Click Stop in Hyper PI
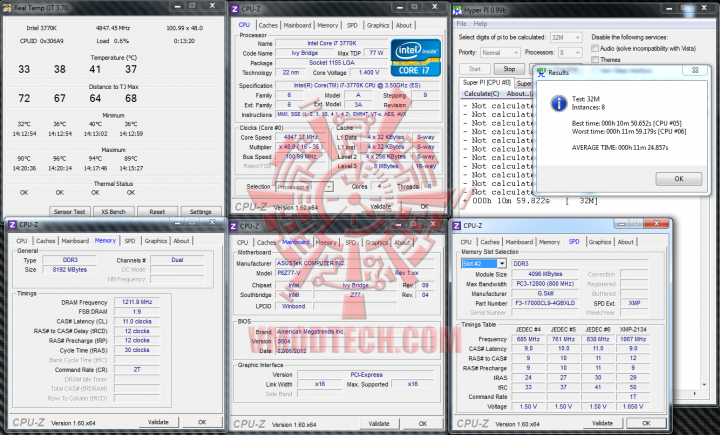This screenshot has height=435, width=720. pyautogui.click(x=509, y=69)
